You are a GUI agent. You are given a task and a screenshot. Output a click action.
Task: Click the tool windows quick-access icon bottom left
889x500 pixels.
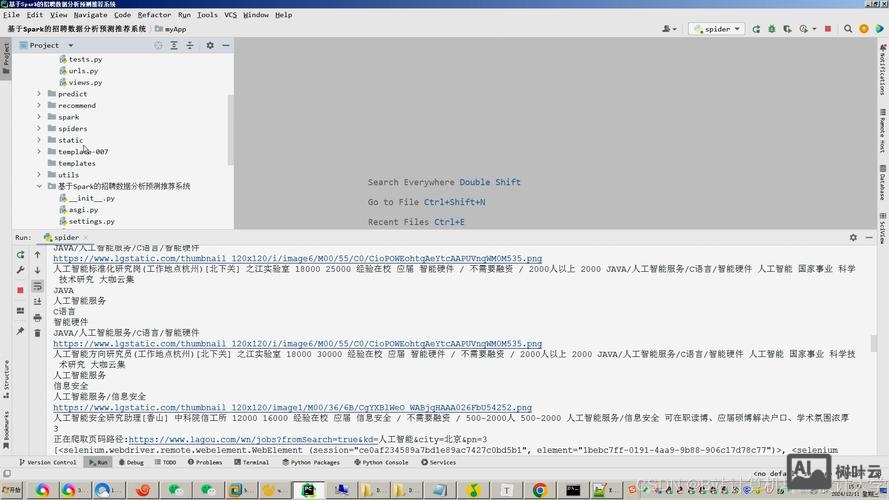pyautogui.click(x=7, y=473)
